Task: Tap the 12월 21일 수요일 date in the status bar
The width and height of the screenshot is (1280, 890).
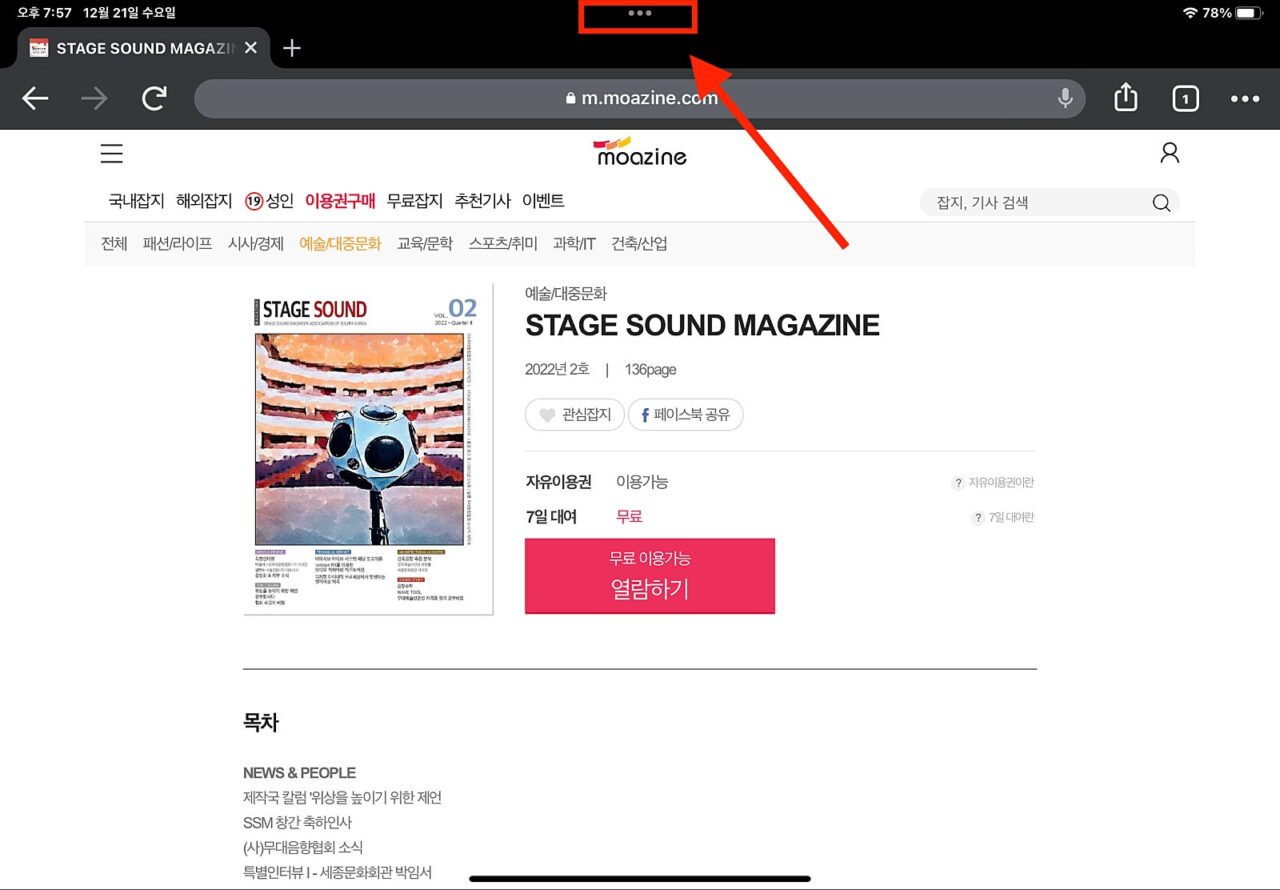Action: 130,13
